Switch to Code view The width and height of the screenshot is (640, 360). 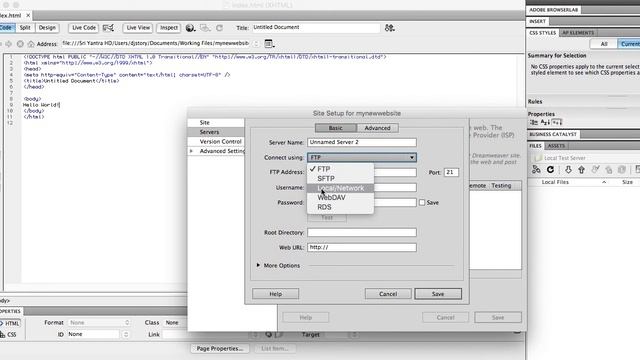(7, 28)
